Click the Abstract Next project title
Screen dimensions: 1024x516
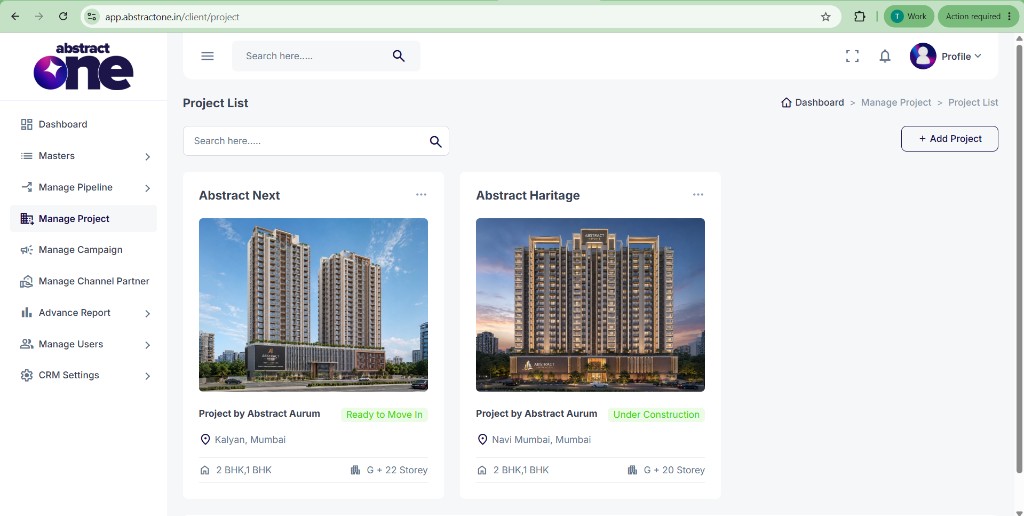point(239,195)
